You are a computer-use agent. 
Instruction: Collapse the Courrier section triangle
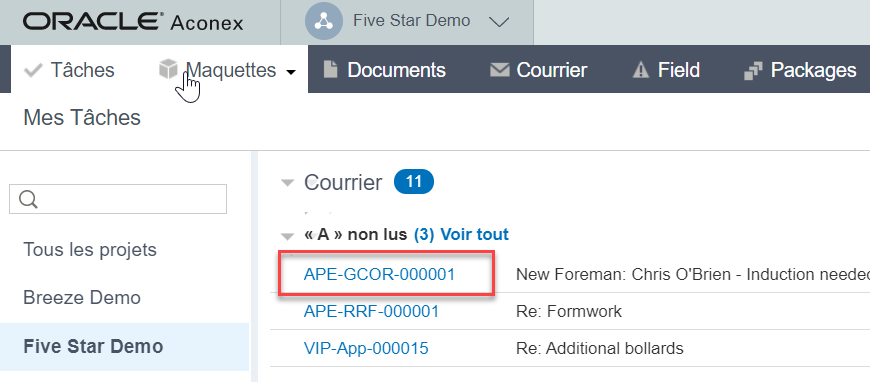(287, 183)
